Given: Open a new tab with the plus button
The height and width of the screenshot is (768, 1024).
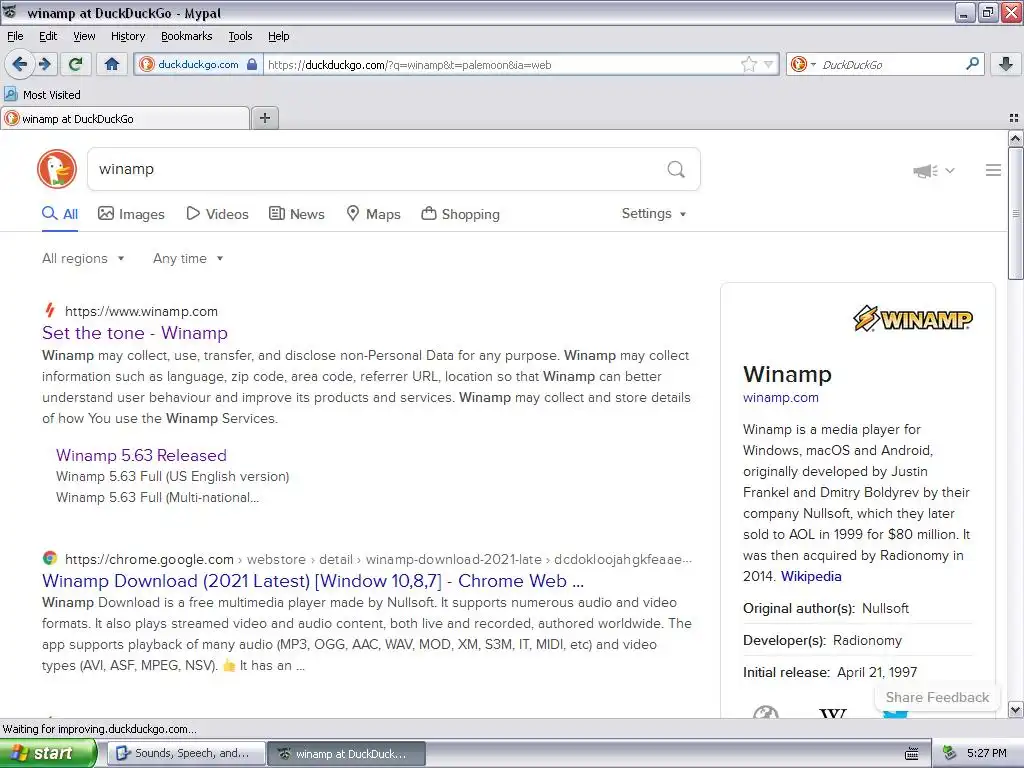Looking at the screenshot, I should 265,118.
